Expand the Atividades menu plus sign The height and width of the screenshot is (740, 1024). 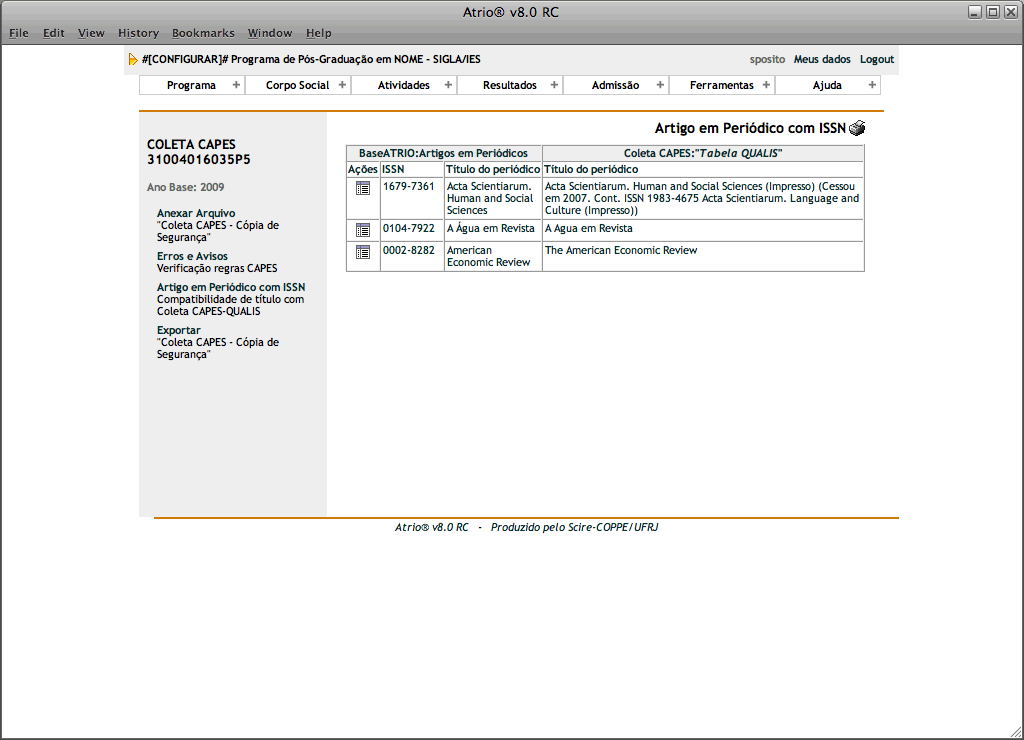click(x=448, y=85)
